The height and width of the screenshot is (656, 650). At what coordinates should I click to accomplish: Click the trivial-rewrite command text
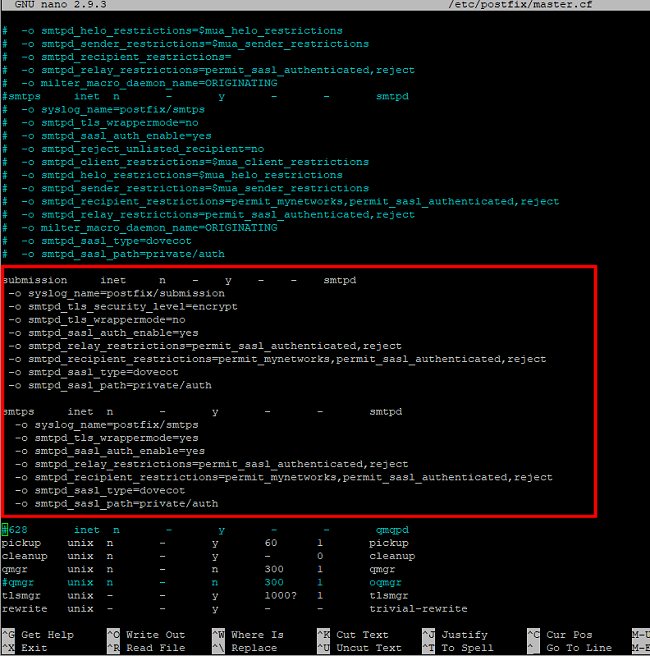tap(418, 609)
